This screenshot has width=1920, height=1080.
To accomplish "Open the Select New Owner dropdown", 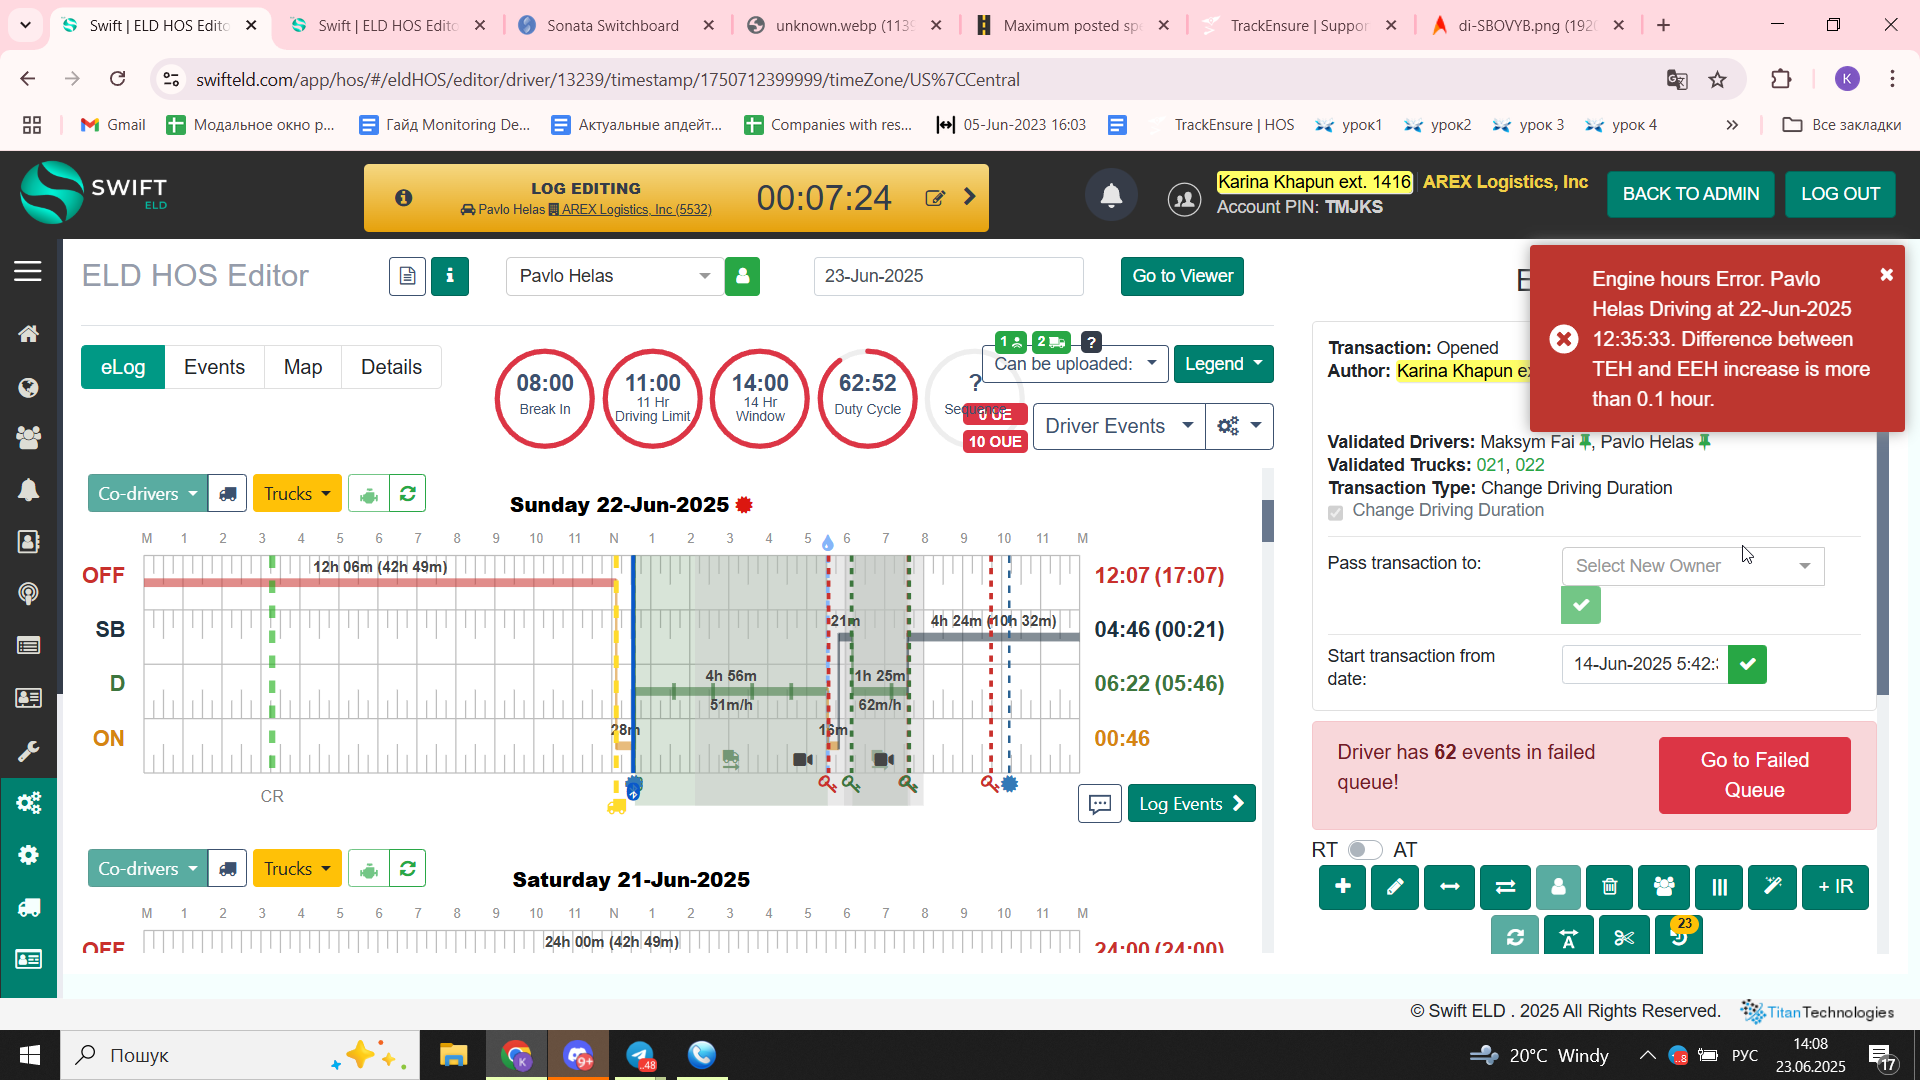I will tap(1692, 566).
